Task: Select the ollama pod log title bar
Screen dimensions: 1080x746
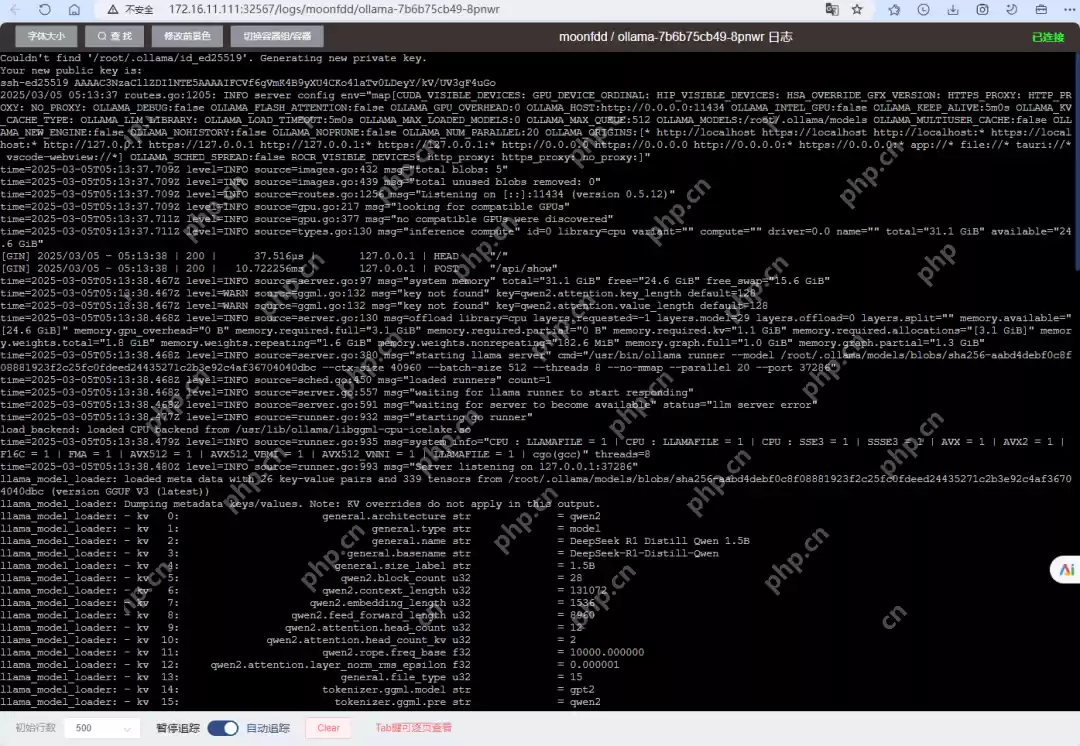Action: 677,37
